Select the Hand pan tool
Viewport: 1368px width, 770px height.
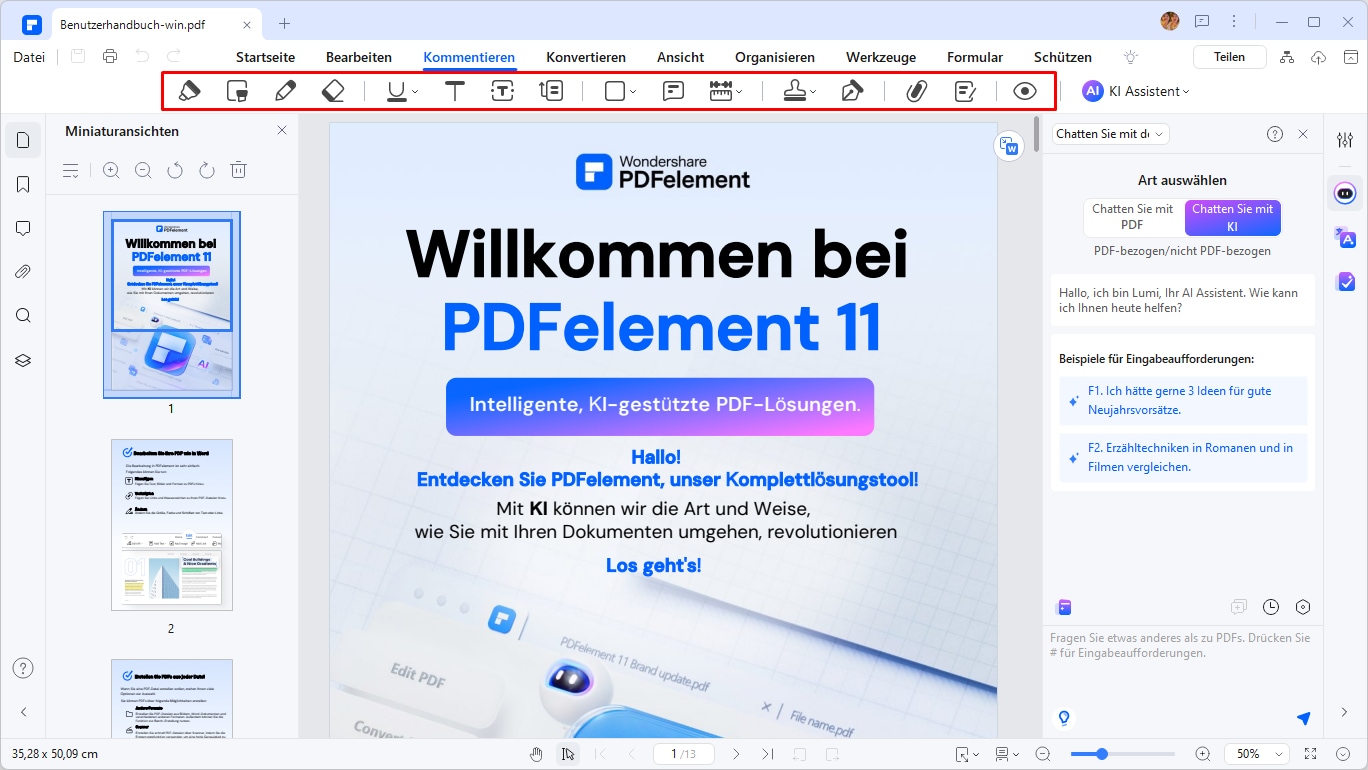pos(536,753)
